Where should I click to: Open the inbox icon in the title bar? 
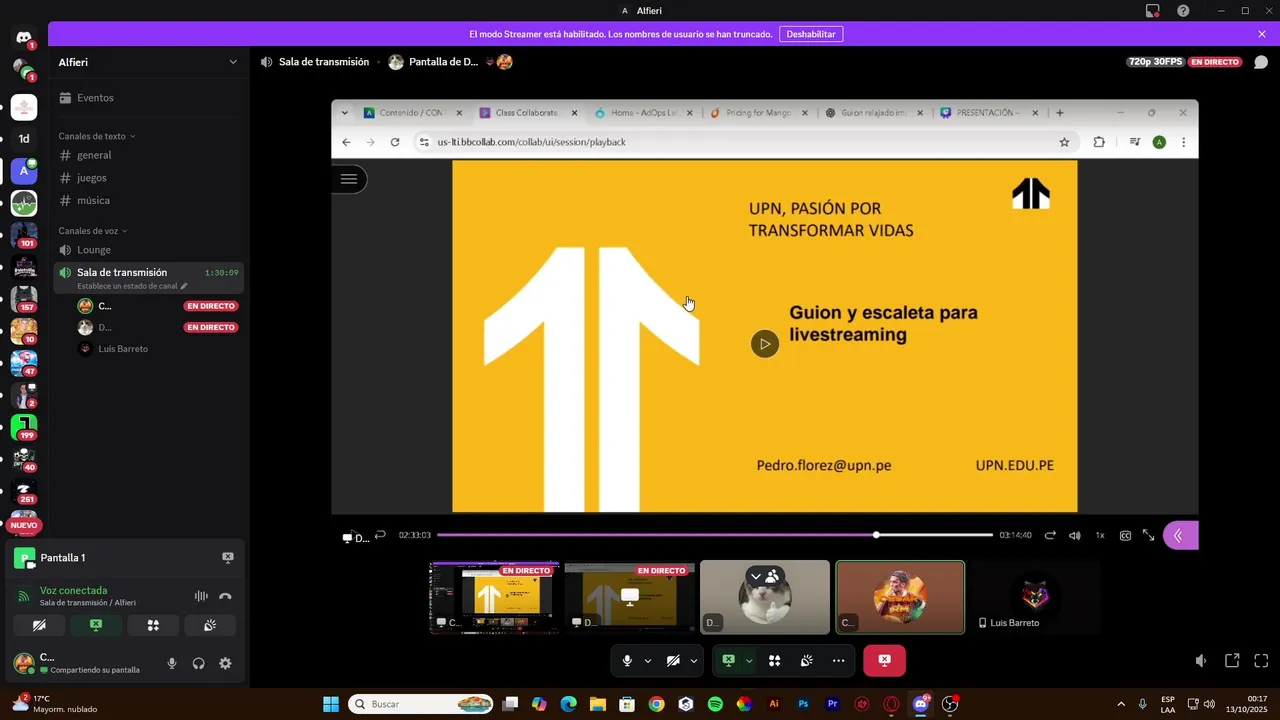click(x=1153, y=11)
